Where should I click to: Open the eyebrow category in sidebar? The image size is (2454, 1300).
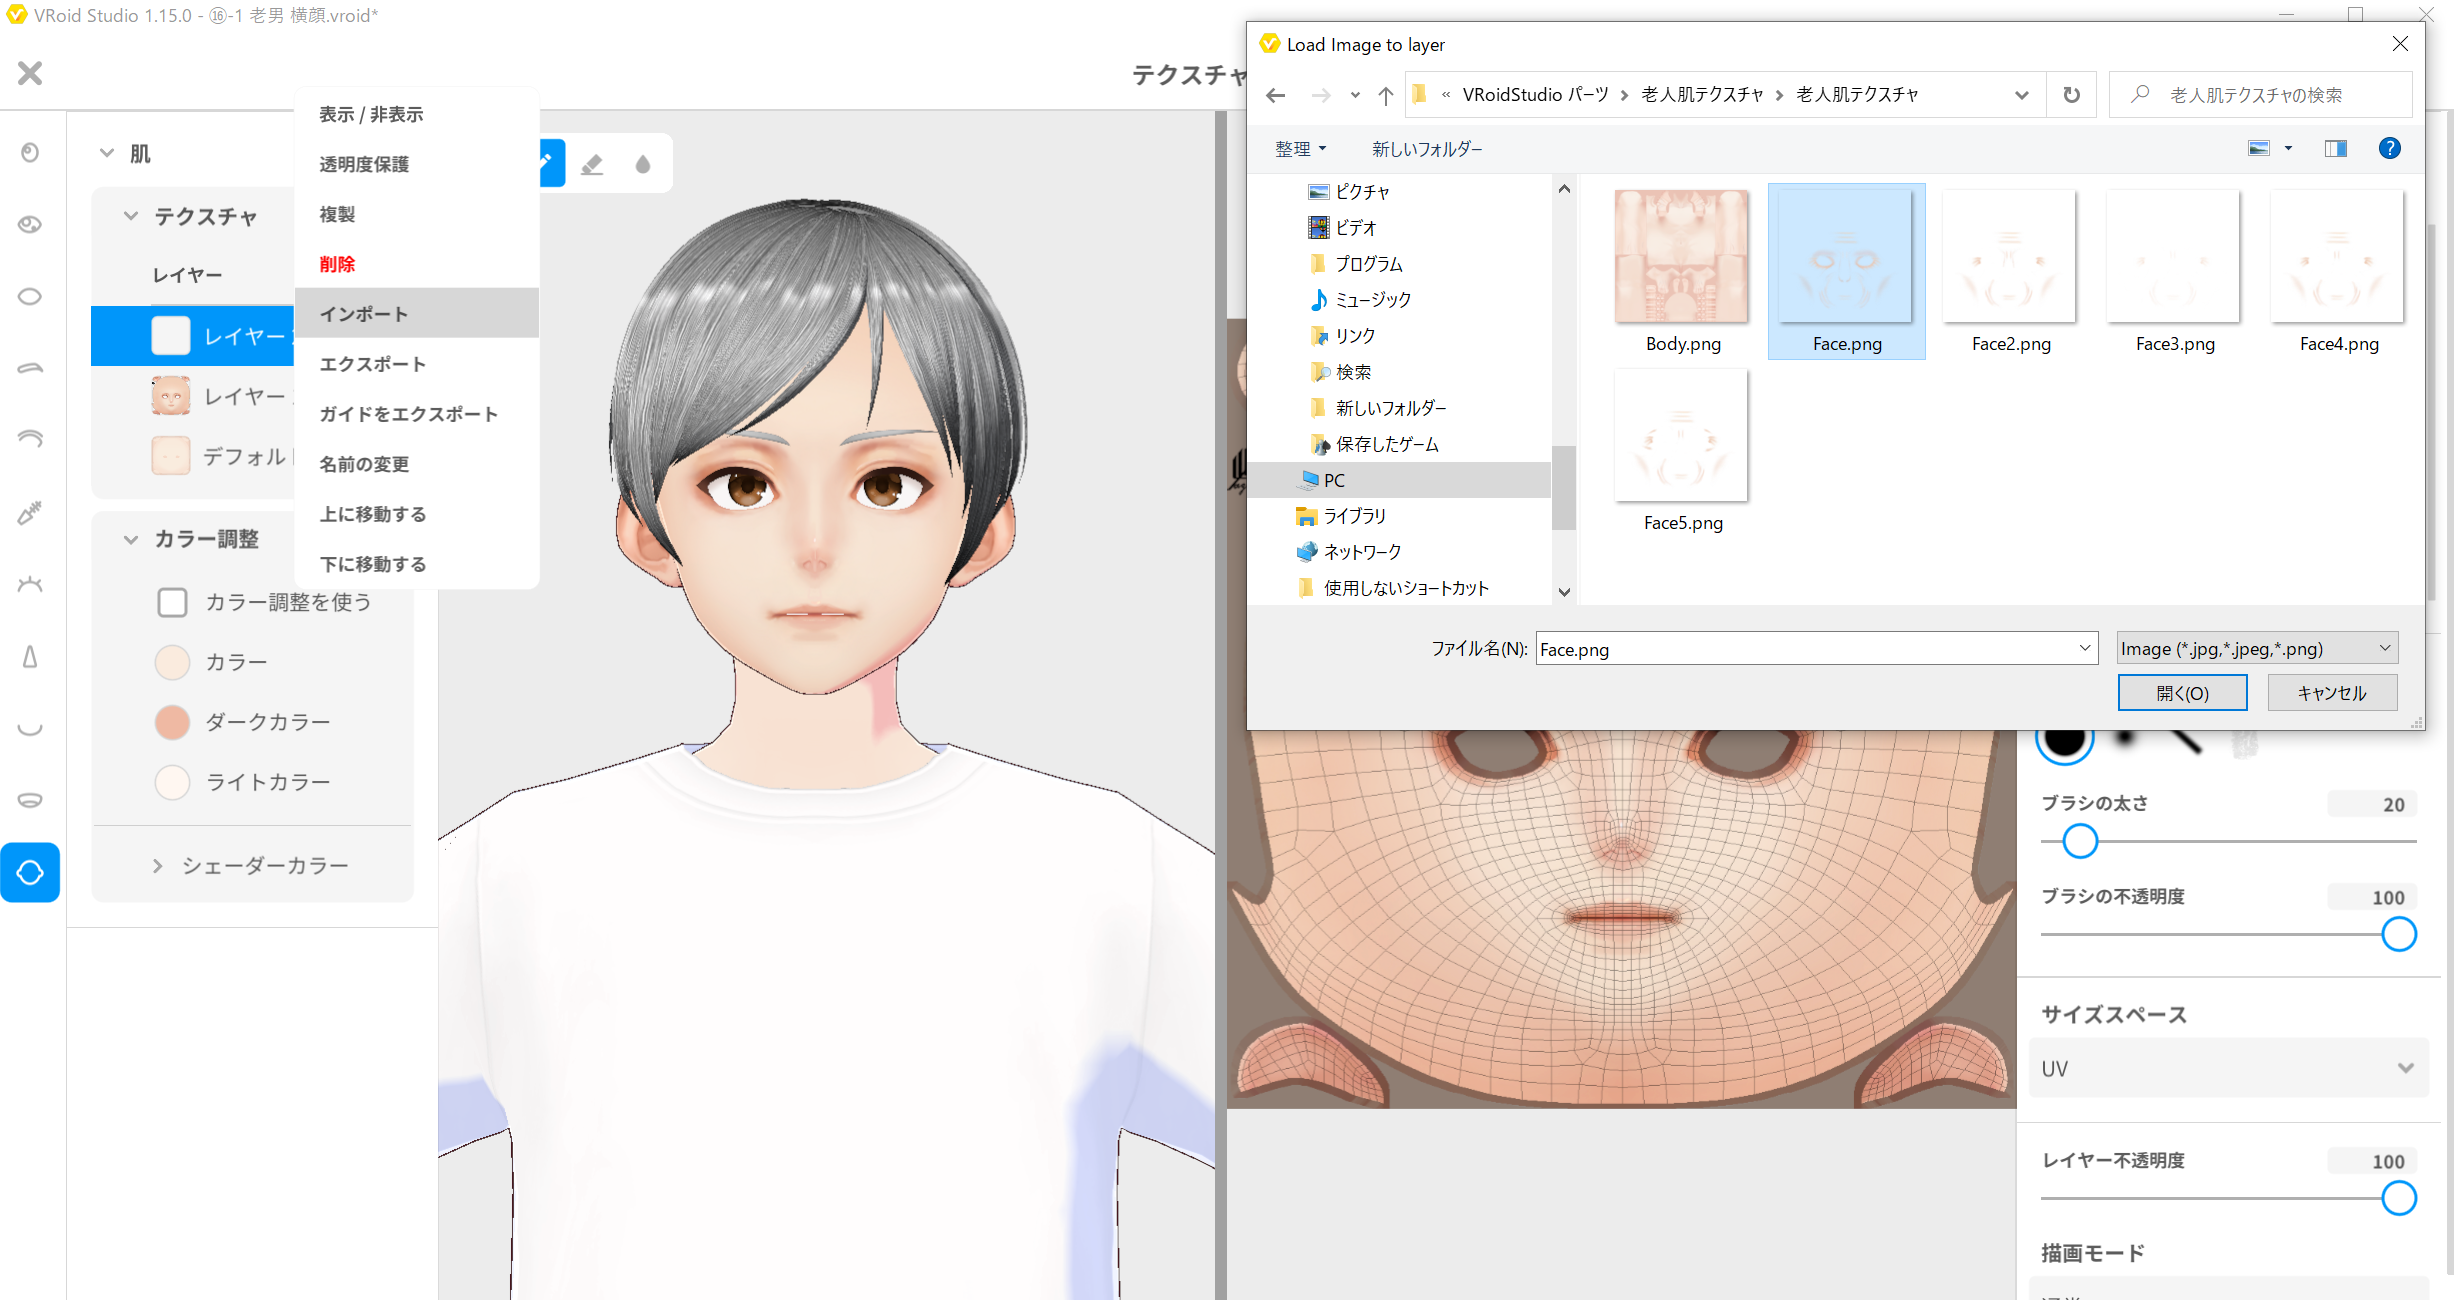(x=30, y=368)
